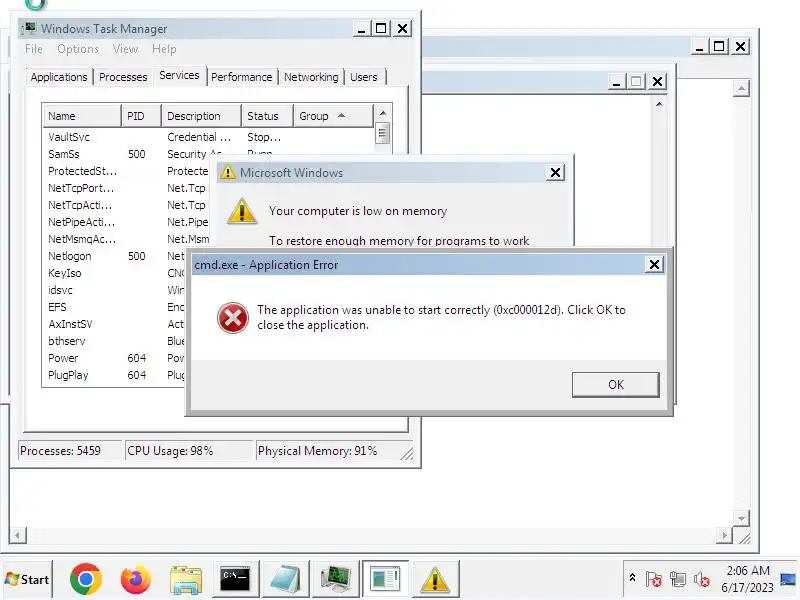800x600 pixels.
Task: Click the red error icon in cmd.exe dialog
Action: [x=233, y=317]
